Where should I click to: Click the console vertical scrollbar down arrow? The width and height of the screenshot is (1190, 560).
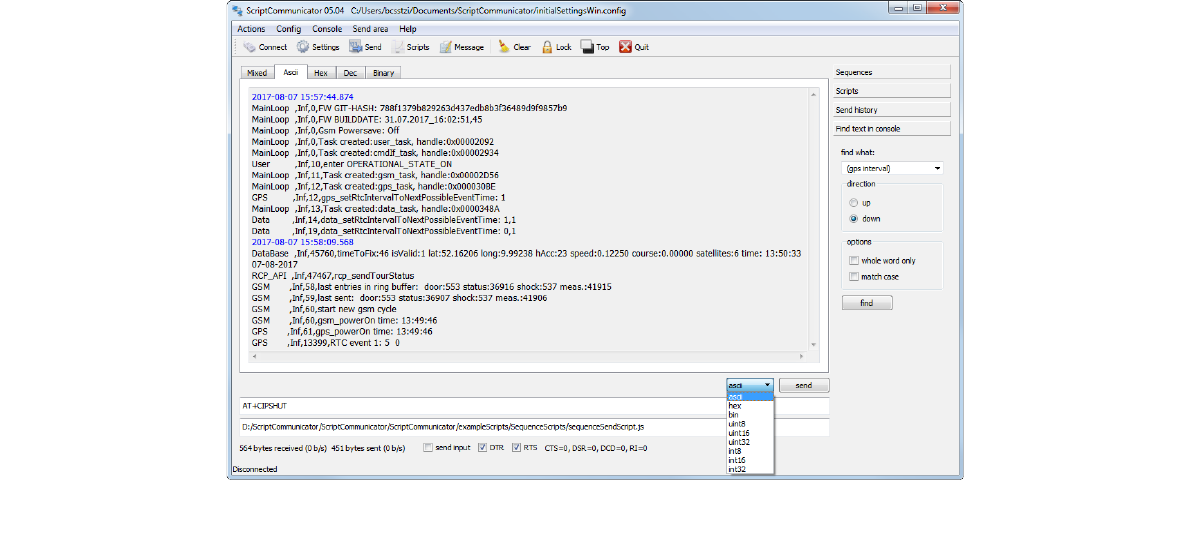[x=814, y=345]
